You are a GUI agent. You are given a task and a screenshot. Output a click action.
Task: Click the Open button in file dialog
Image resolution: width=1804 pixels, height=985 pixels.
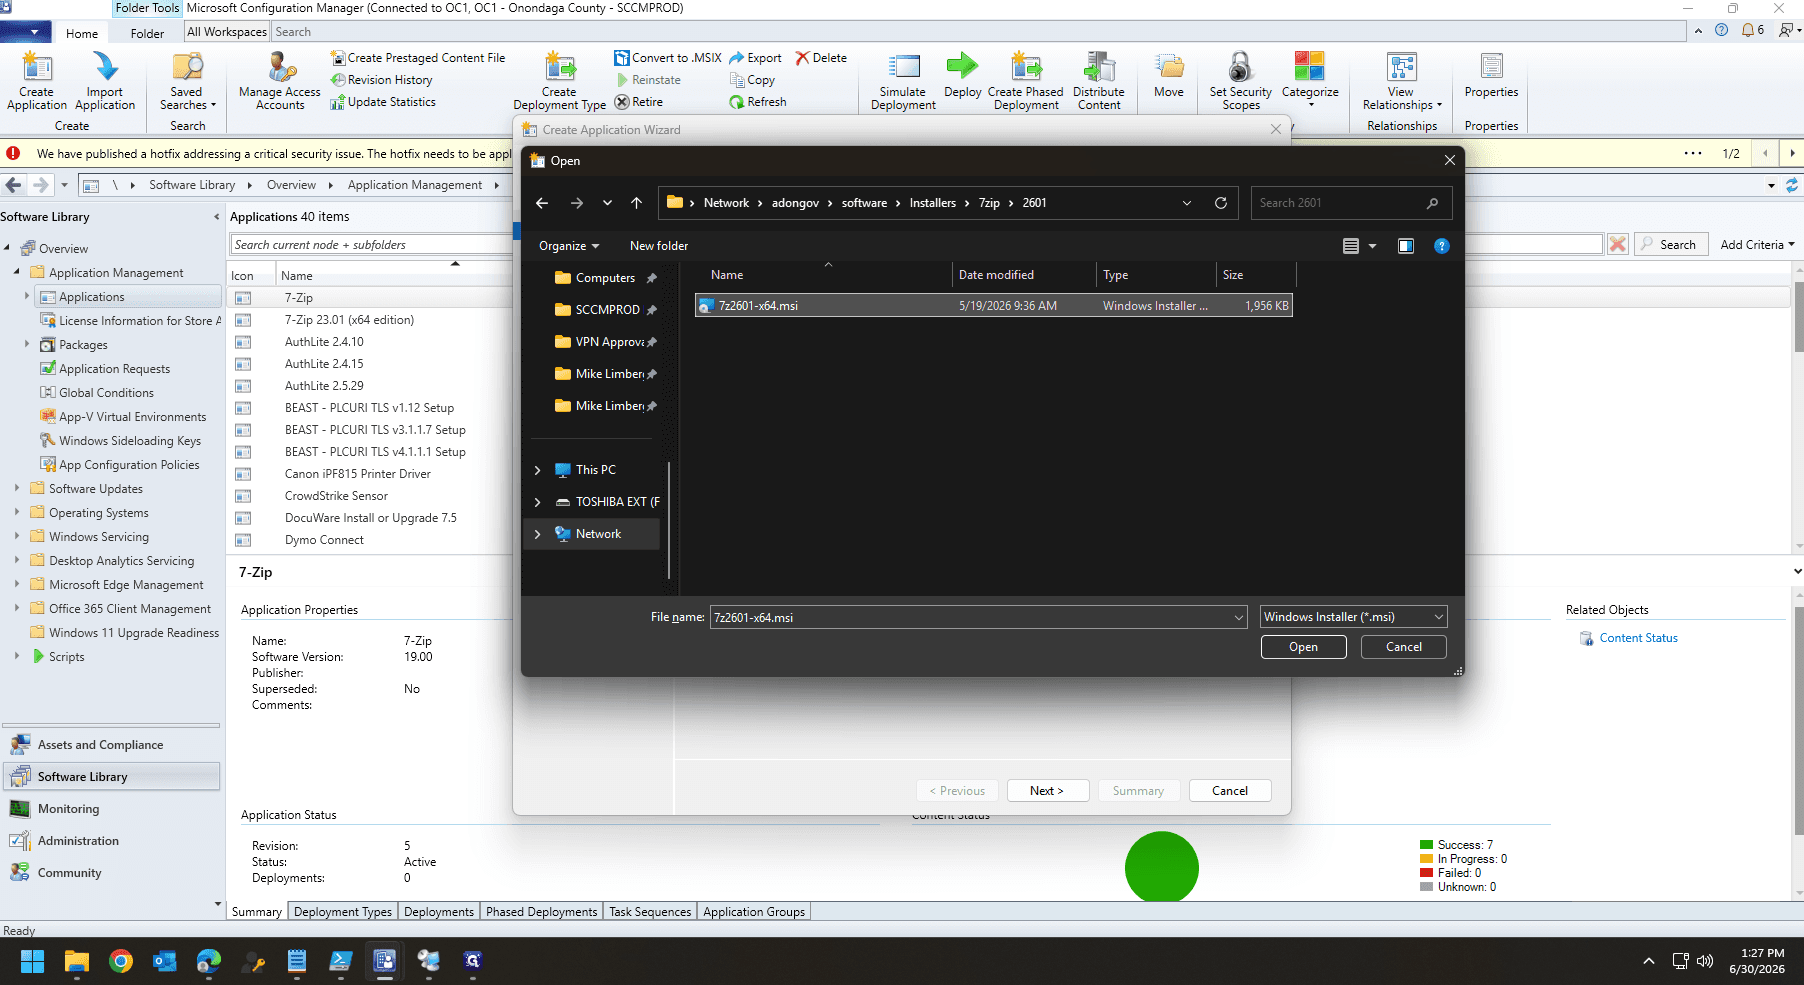coord(1303,647)
